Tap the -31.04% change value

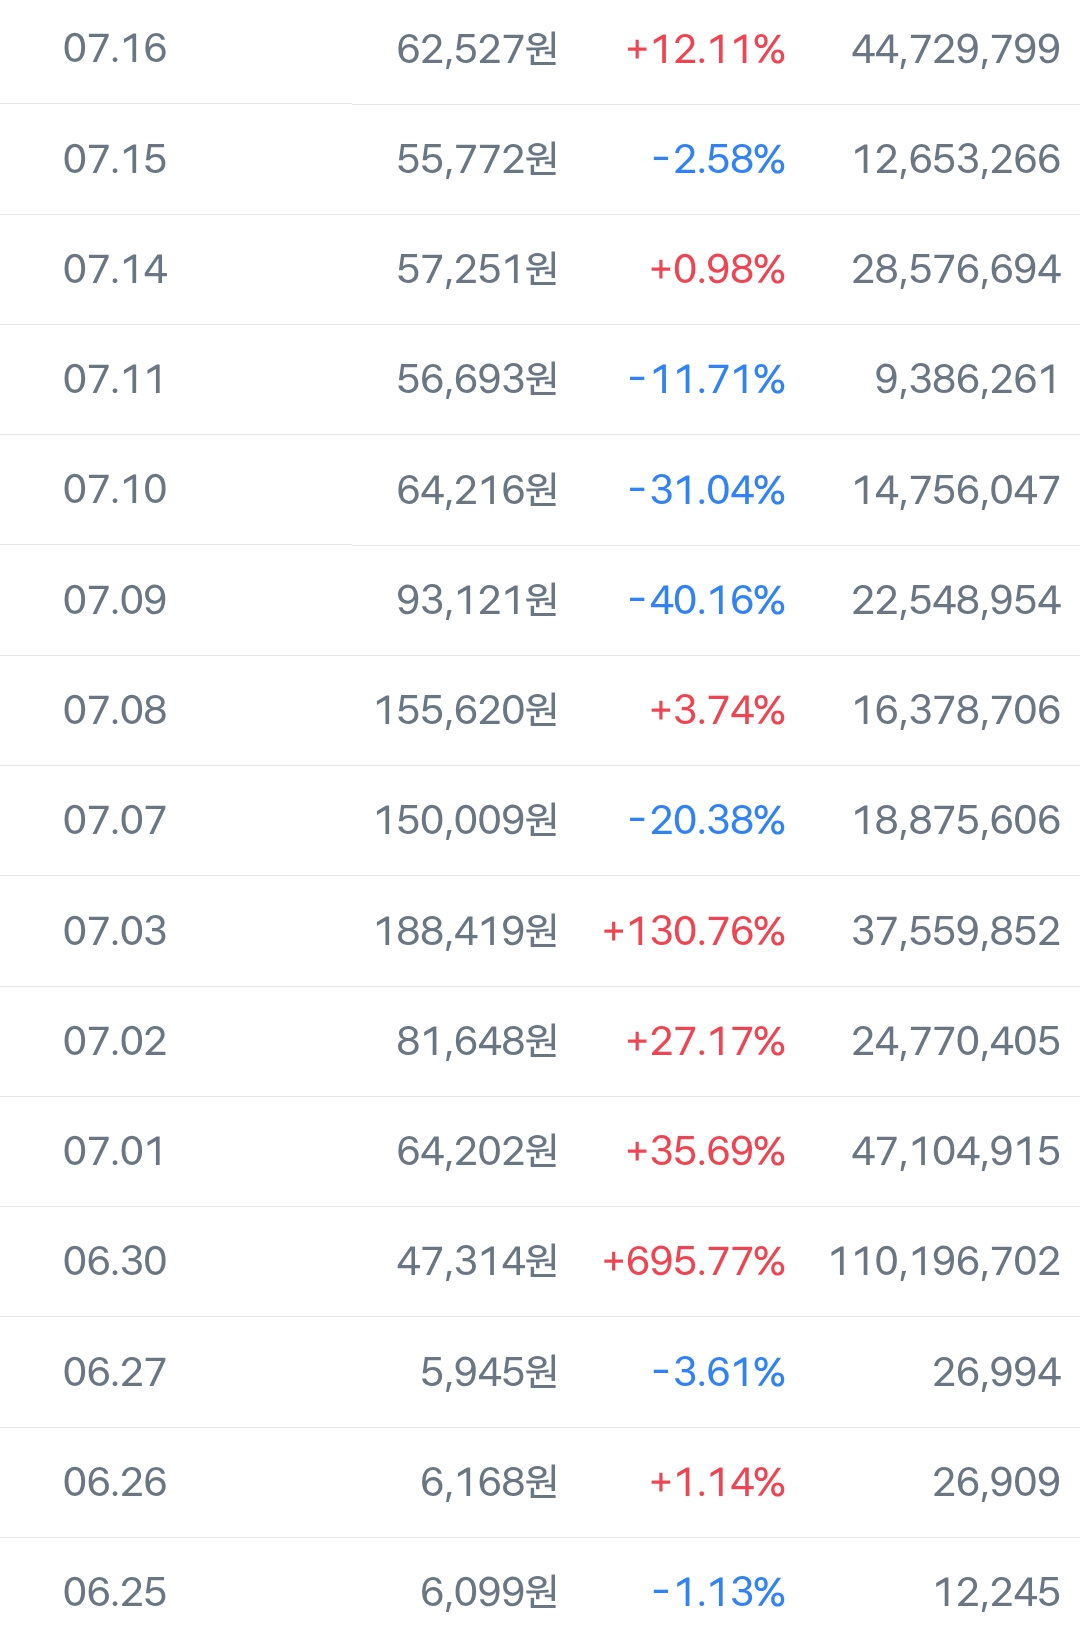point(706,490)
